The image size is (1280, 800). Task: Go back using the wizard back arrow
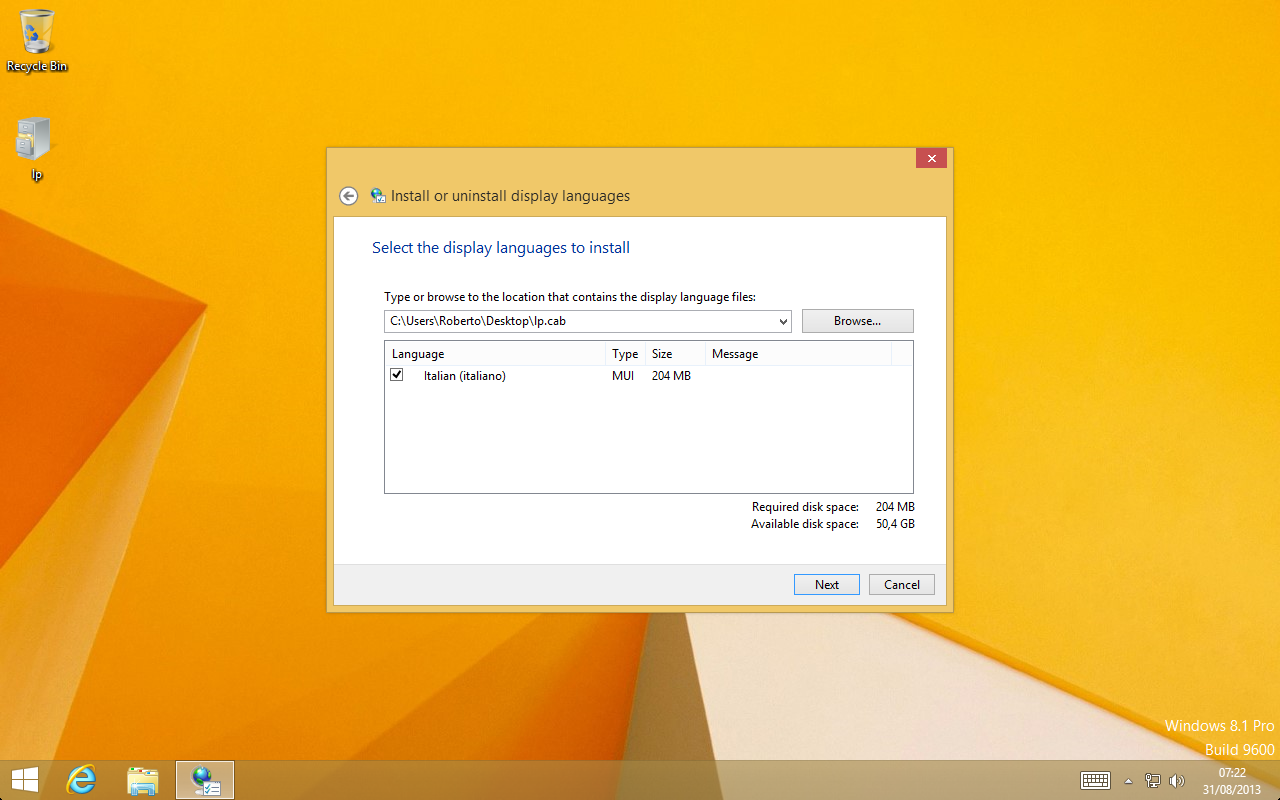pos(348,196)
